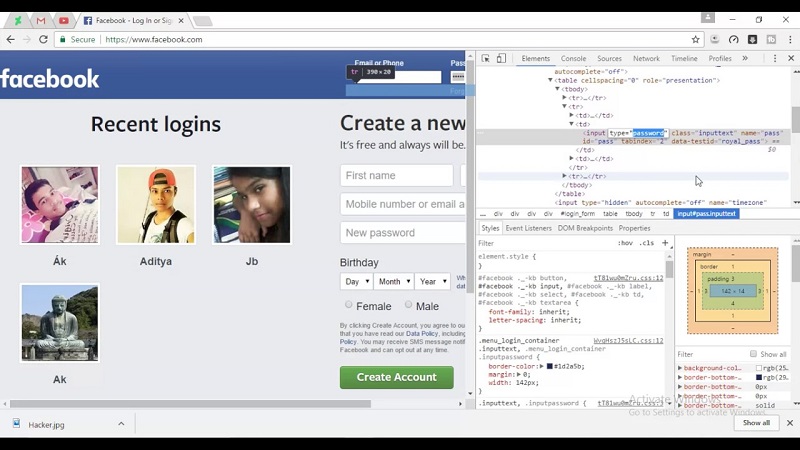
Task: Select the Male radio button
Action: pos(408,305)
